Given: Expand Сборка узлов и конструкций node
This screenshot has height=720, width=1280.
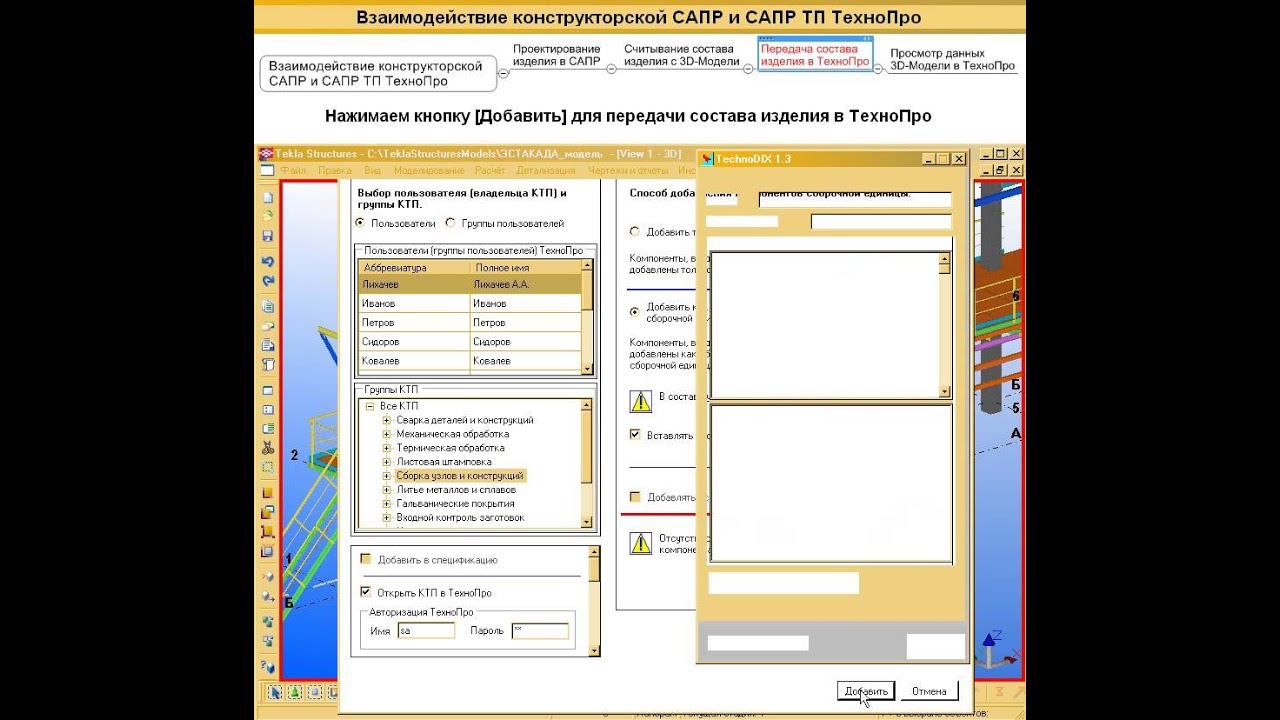Looking at the screenshot, I should tap(386, 476).
